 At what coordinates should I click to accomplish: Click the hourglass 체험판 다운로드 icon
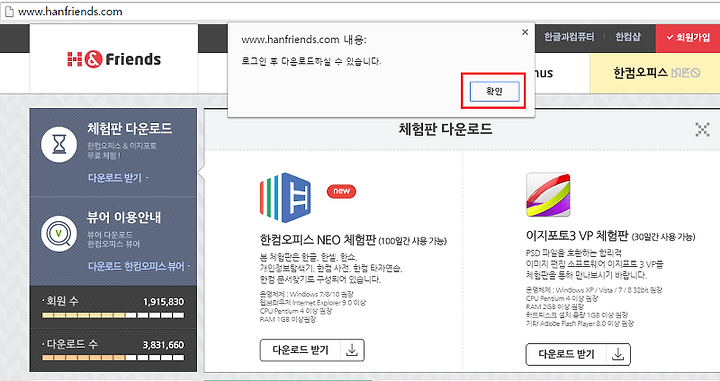tap(59, 145)
